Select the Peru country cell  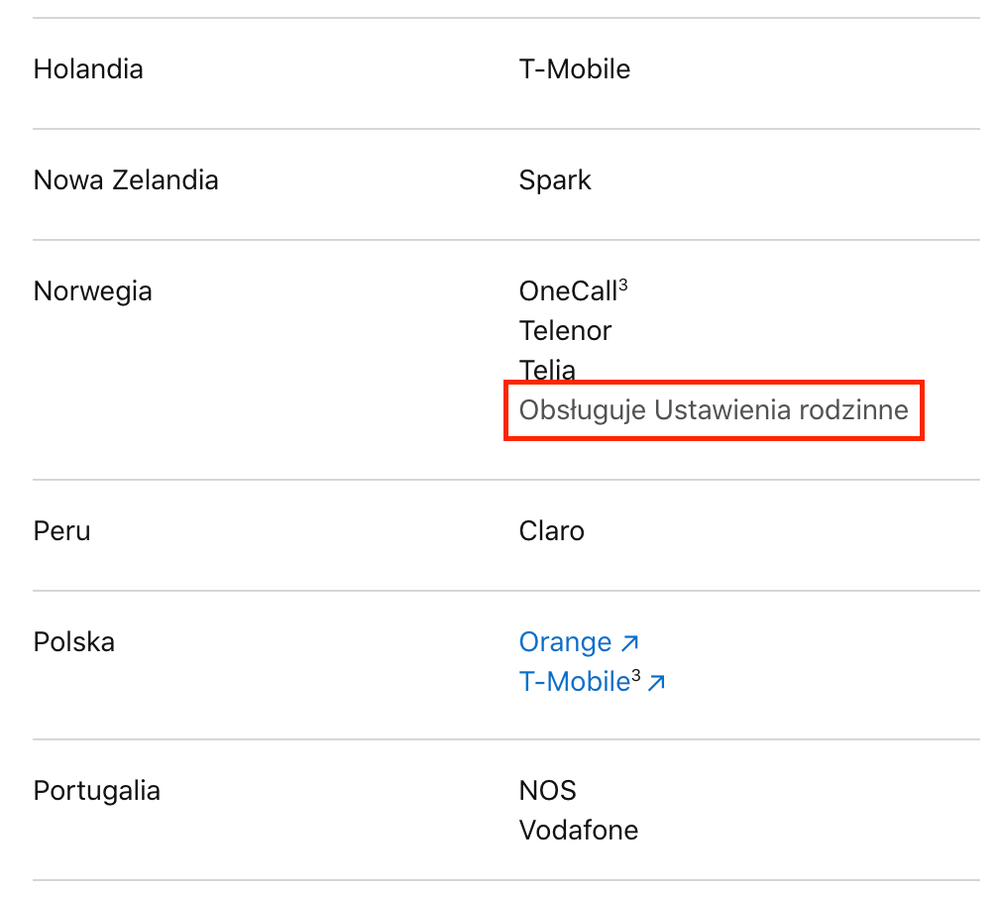62,531
